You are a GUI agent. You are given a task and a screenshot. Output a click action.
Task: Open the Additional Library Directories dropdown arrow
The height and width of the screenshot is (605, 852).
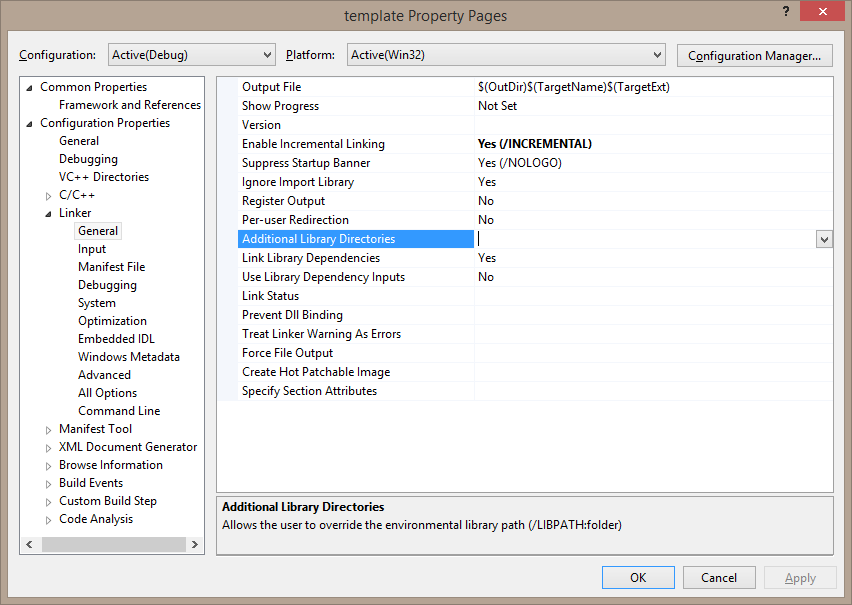(824, 239)
